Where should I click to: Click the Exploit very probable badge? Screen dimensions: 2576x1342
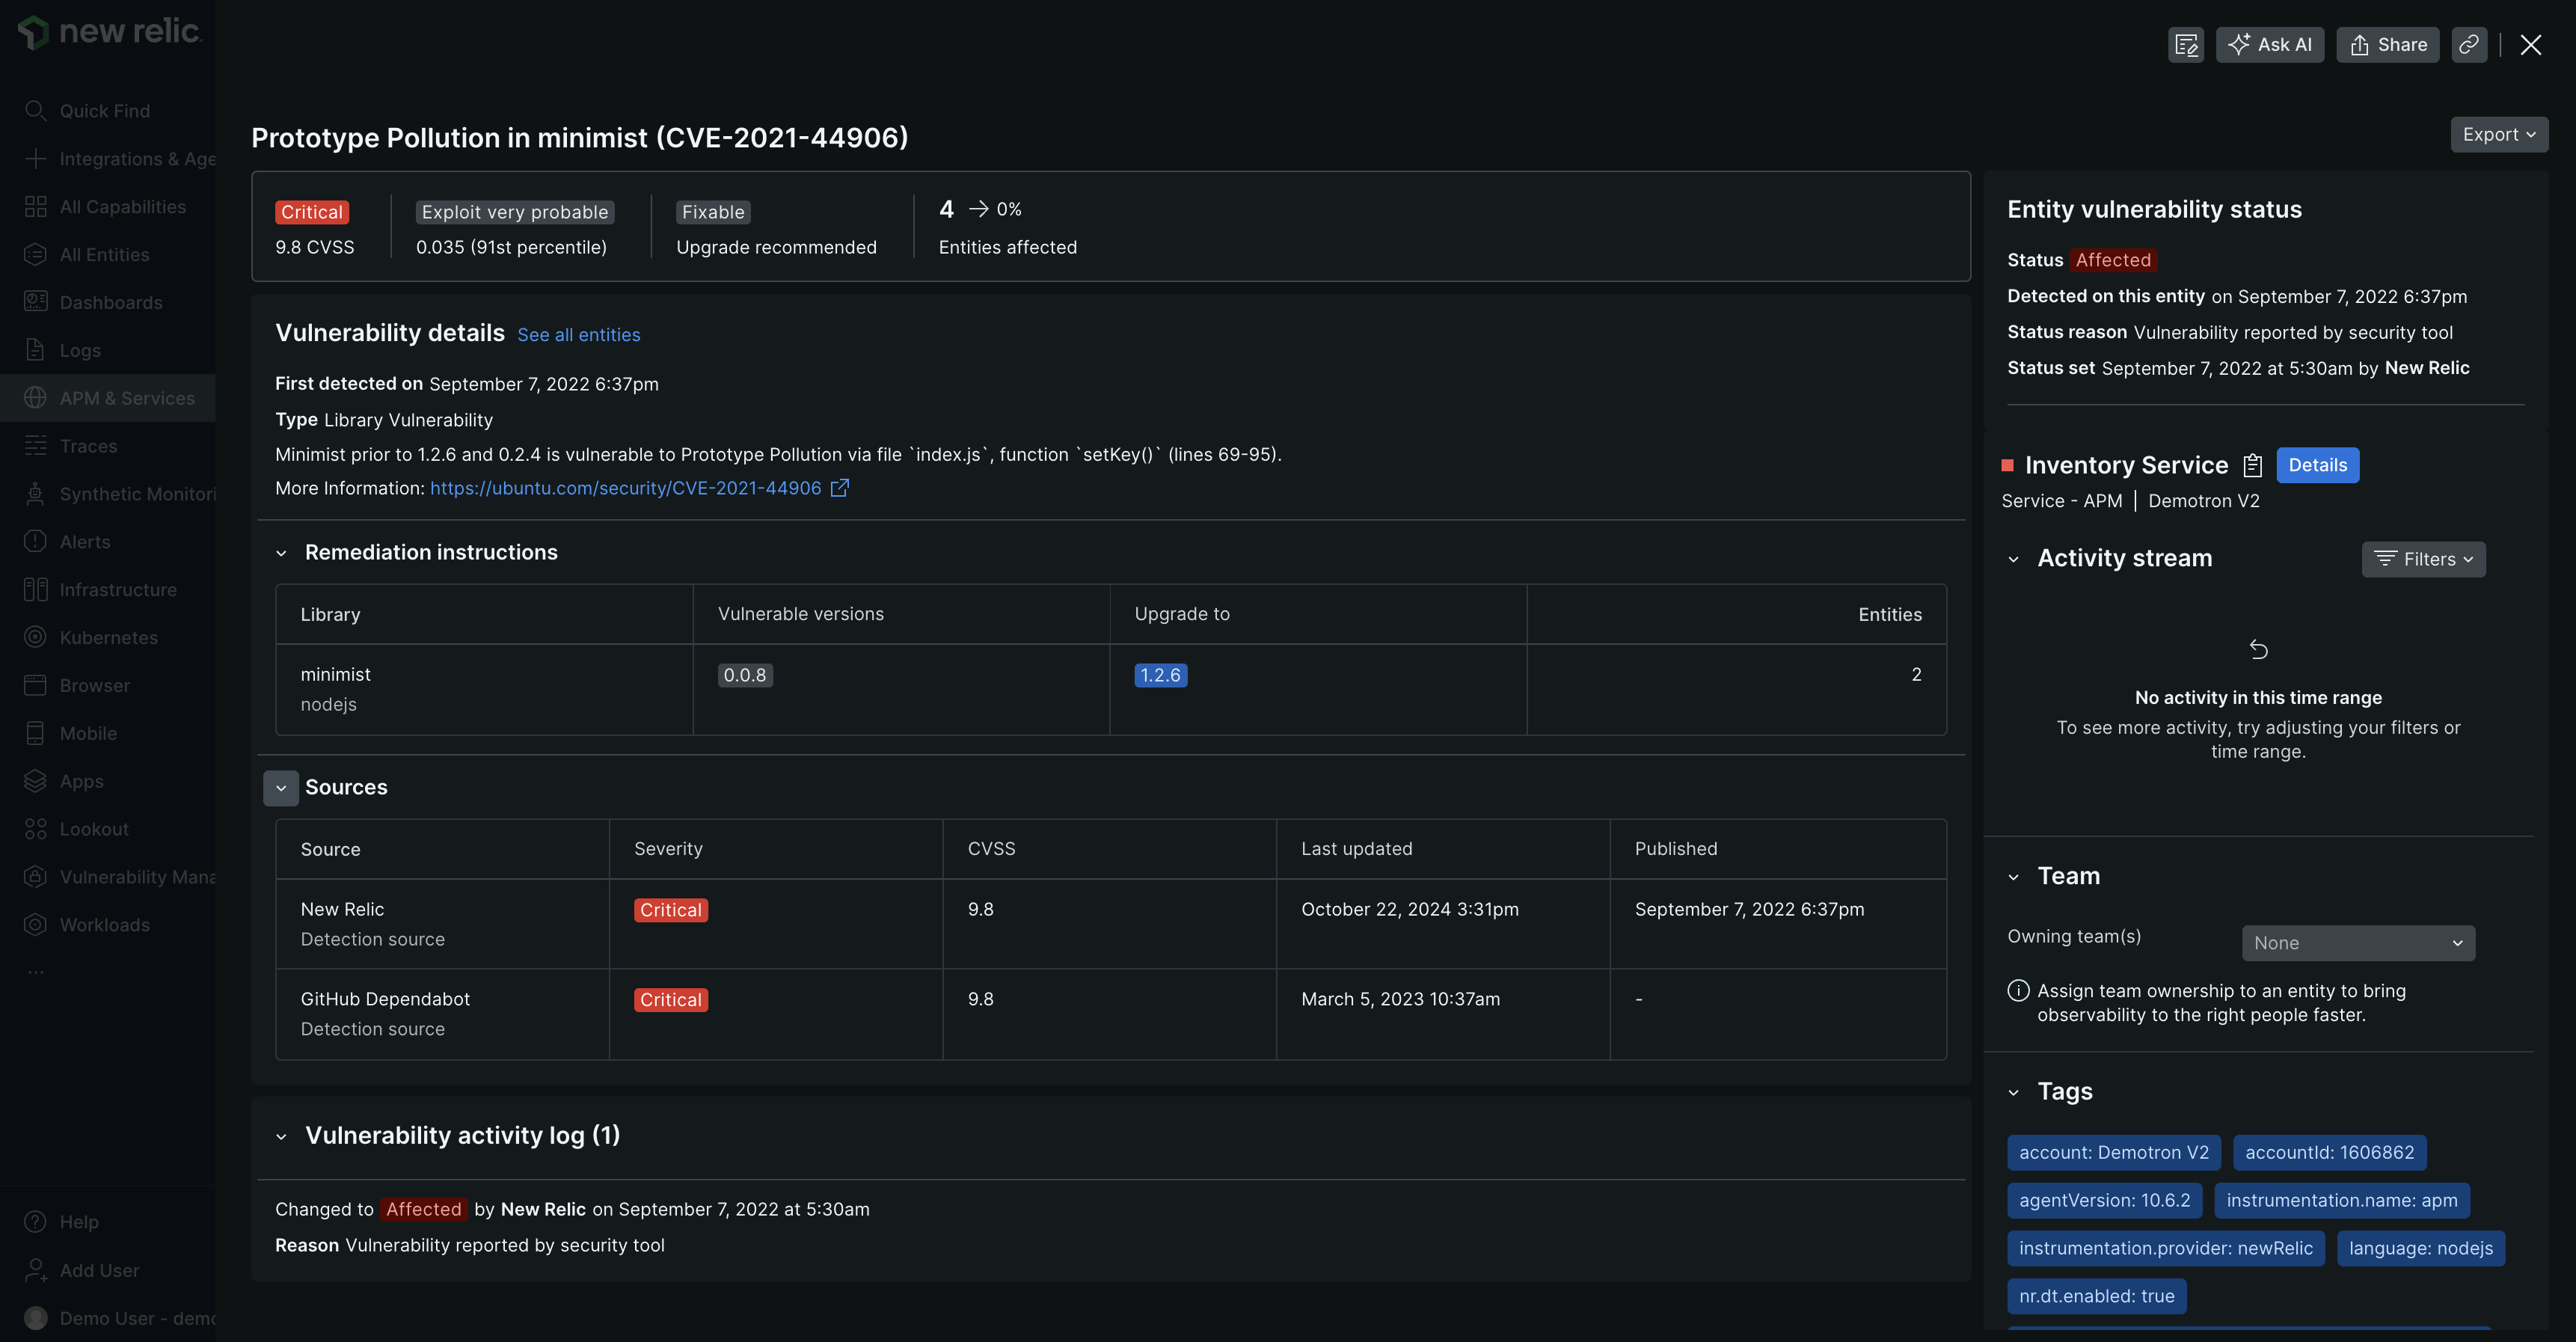pyautogui.click(x=514, y=212)
